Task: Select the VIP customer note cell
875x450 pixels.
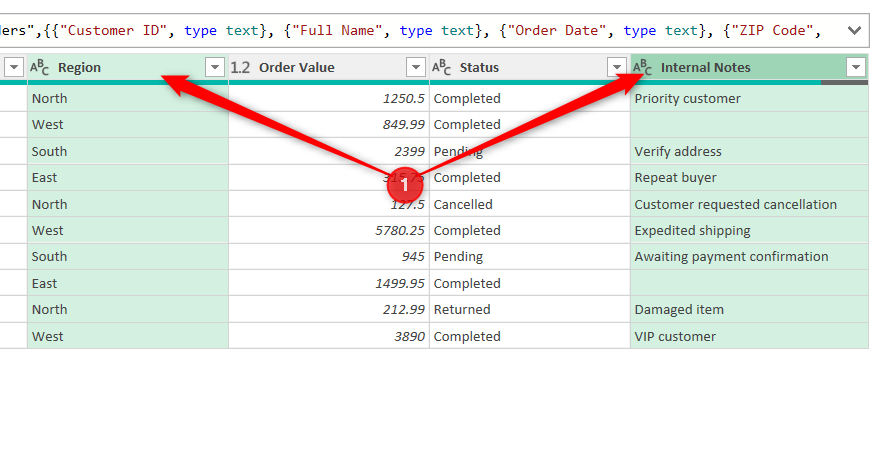Action: point(749,336)
